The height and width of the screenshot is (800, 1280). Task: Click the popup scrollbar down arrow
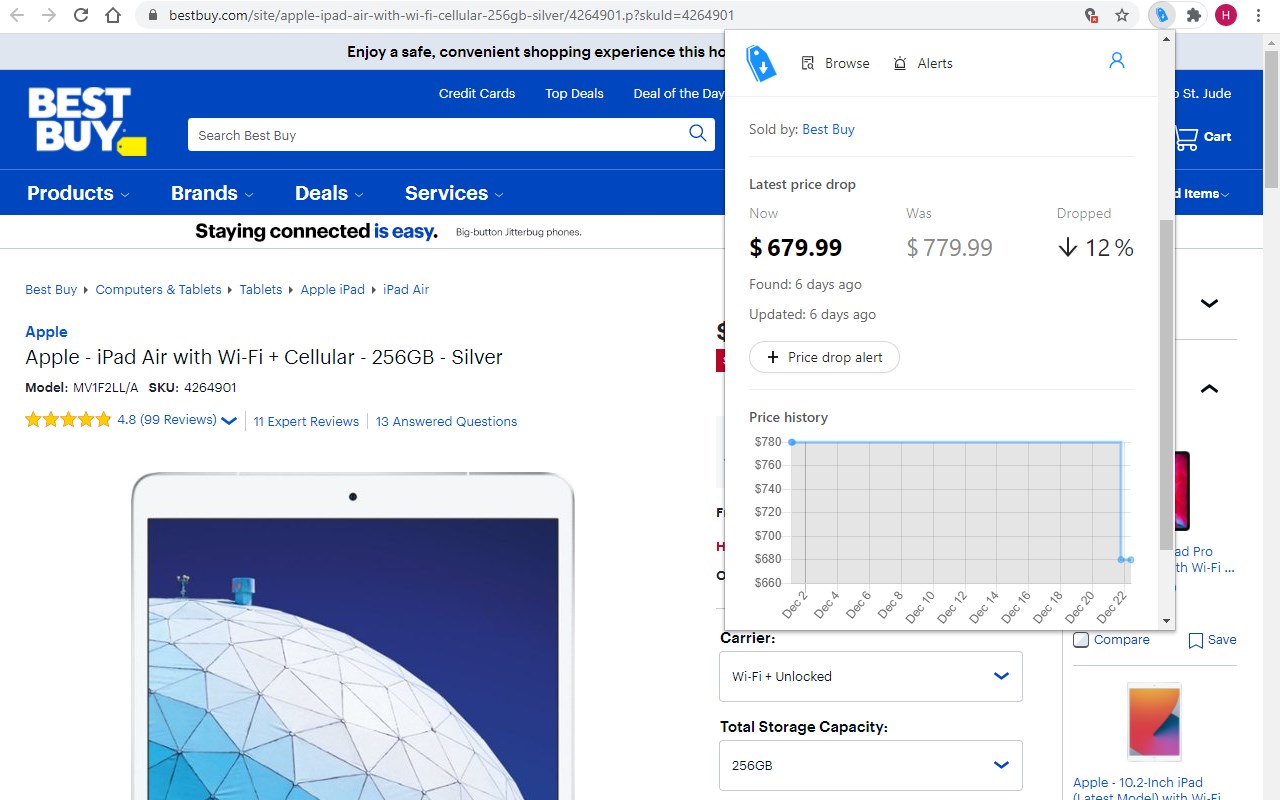coord(1166,621)
